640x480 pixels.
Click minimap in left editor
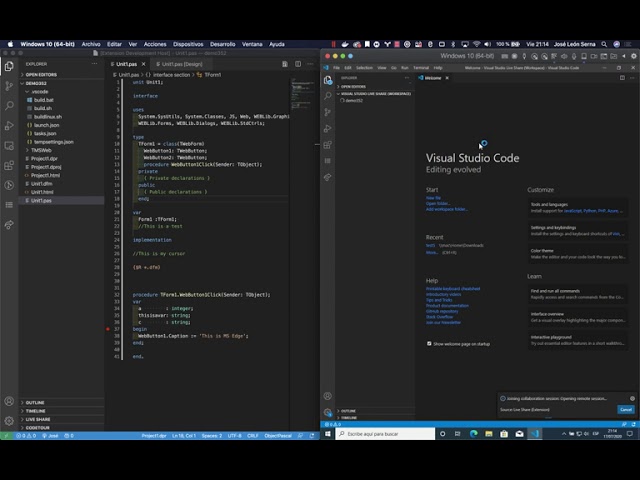coord(301,94)
